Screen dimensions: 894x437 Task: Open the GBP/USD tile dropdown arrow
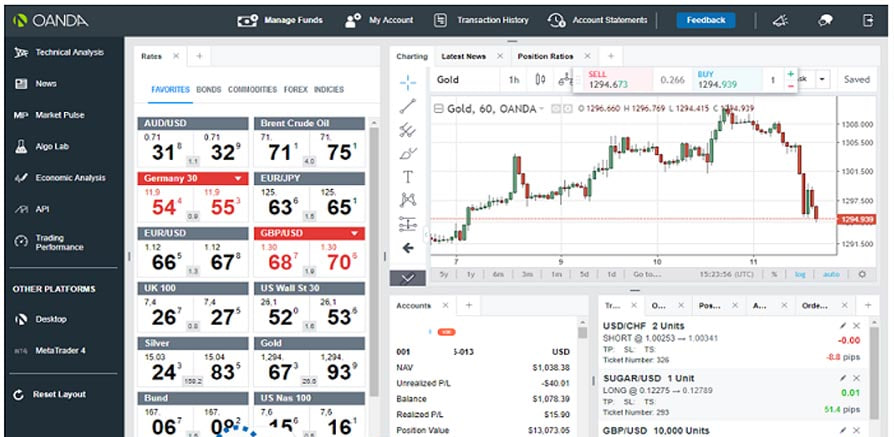[355, 233]
